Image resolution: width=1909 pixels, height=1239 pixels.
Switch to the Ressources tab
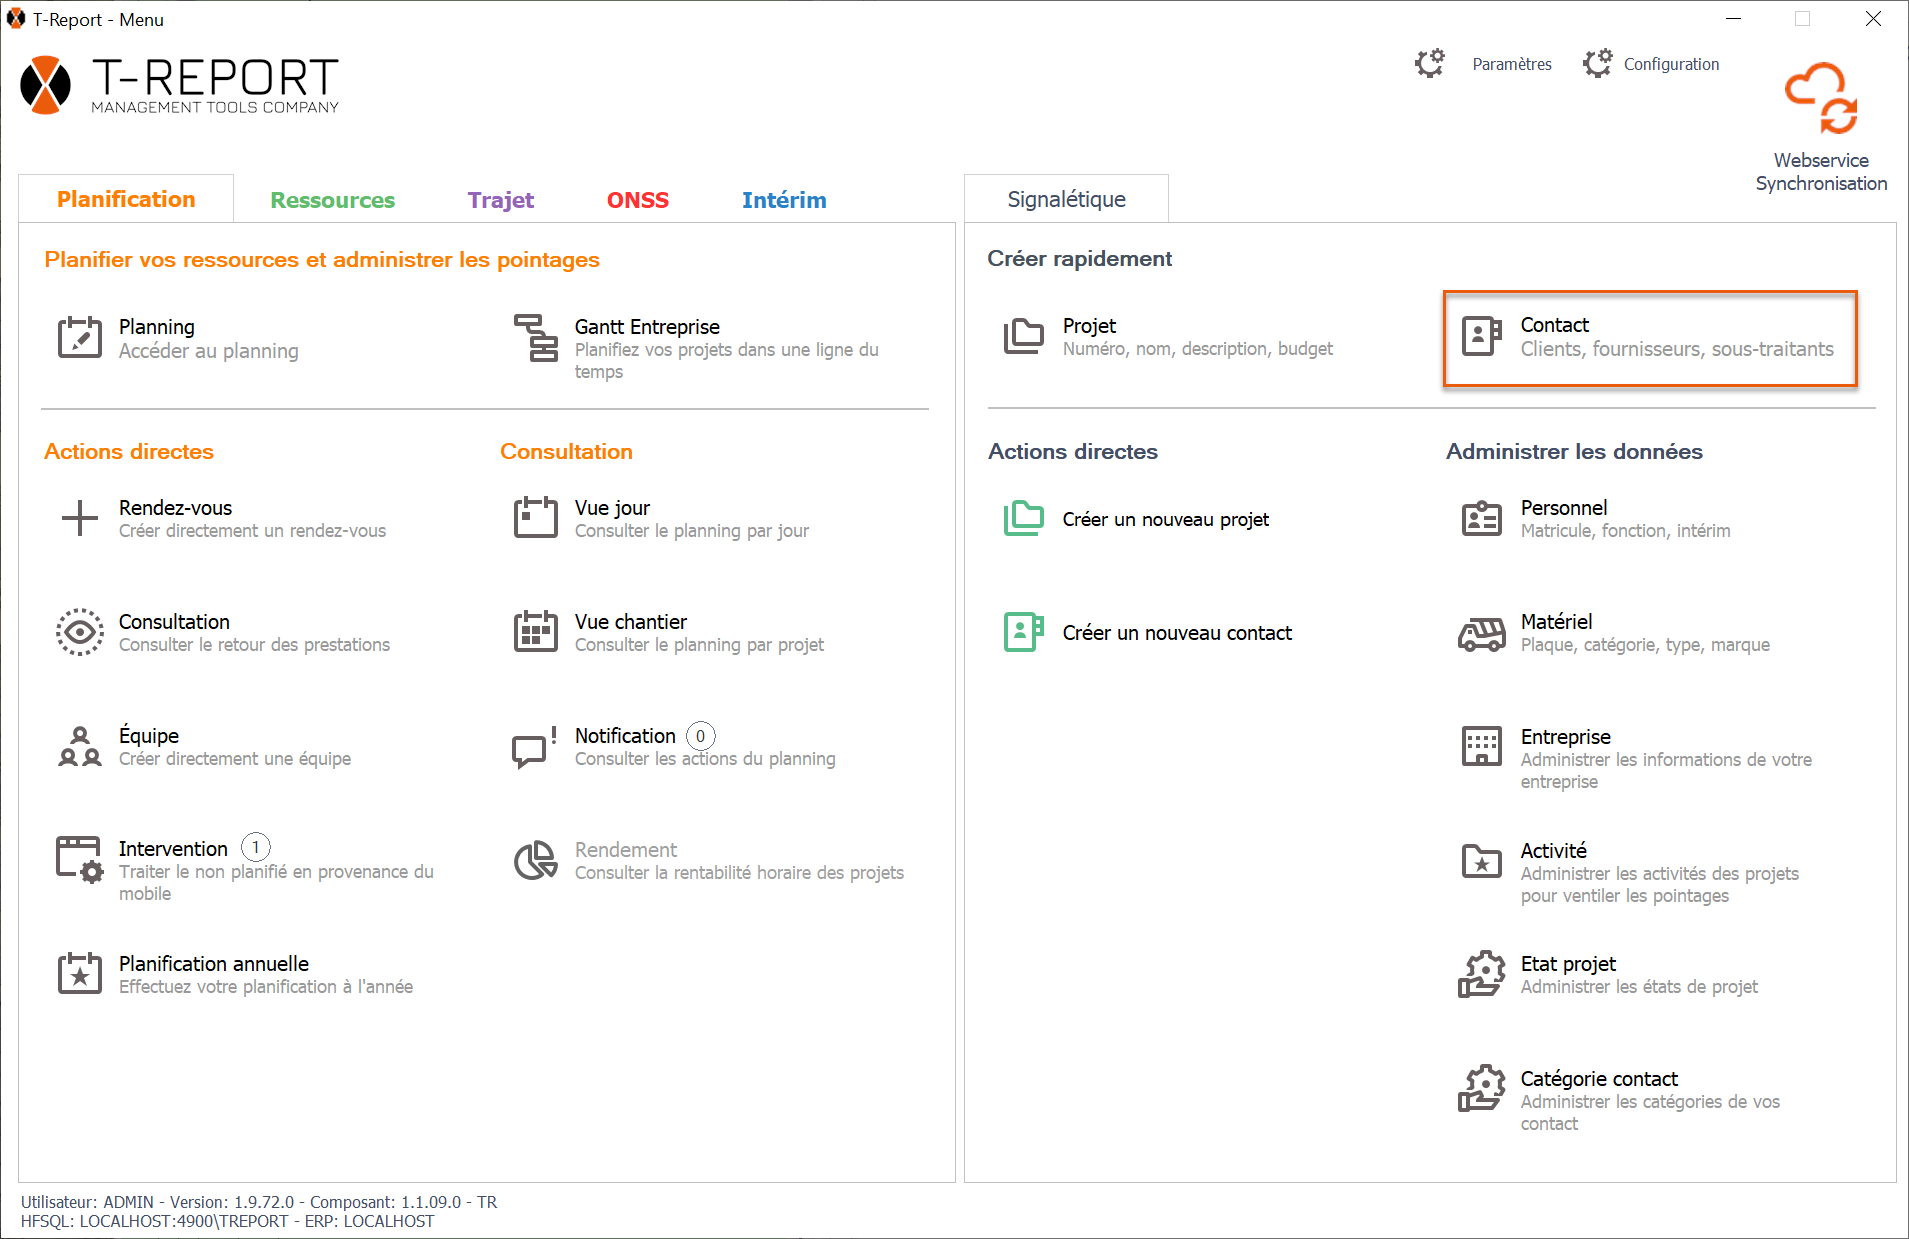point(332,200)
